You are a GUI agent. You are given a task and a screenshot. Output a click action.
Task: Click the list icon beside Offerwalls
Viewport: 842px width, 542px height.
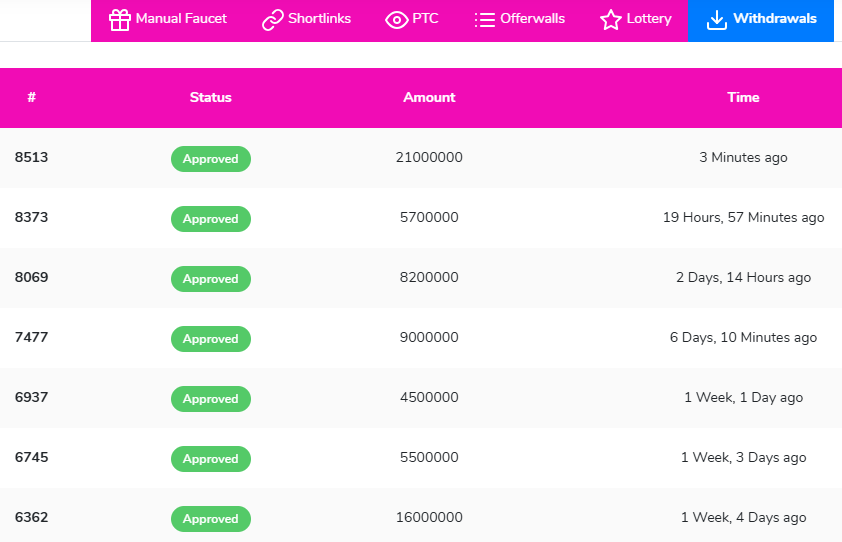[485, 20]
